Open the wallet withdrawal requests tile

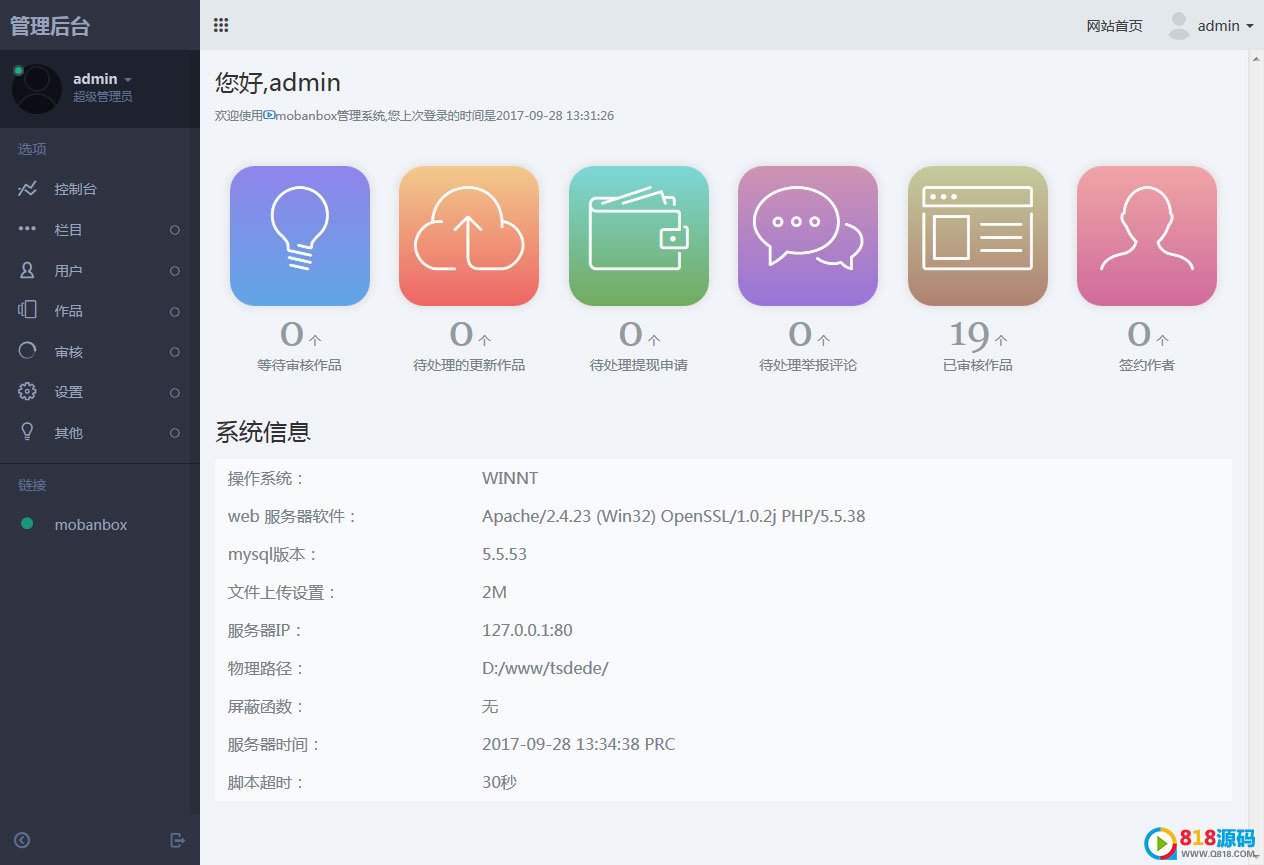click(x=639, y=236)
